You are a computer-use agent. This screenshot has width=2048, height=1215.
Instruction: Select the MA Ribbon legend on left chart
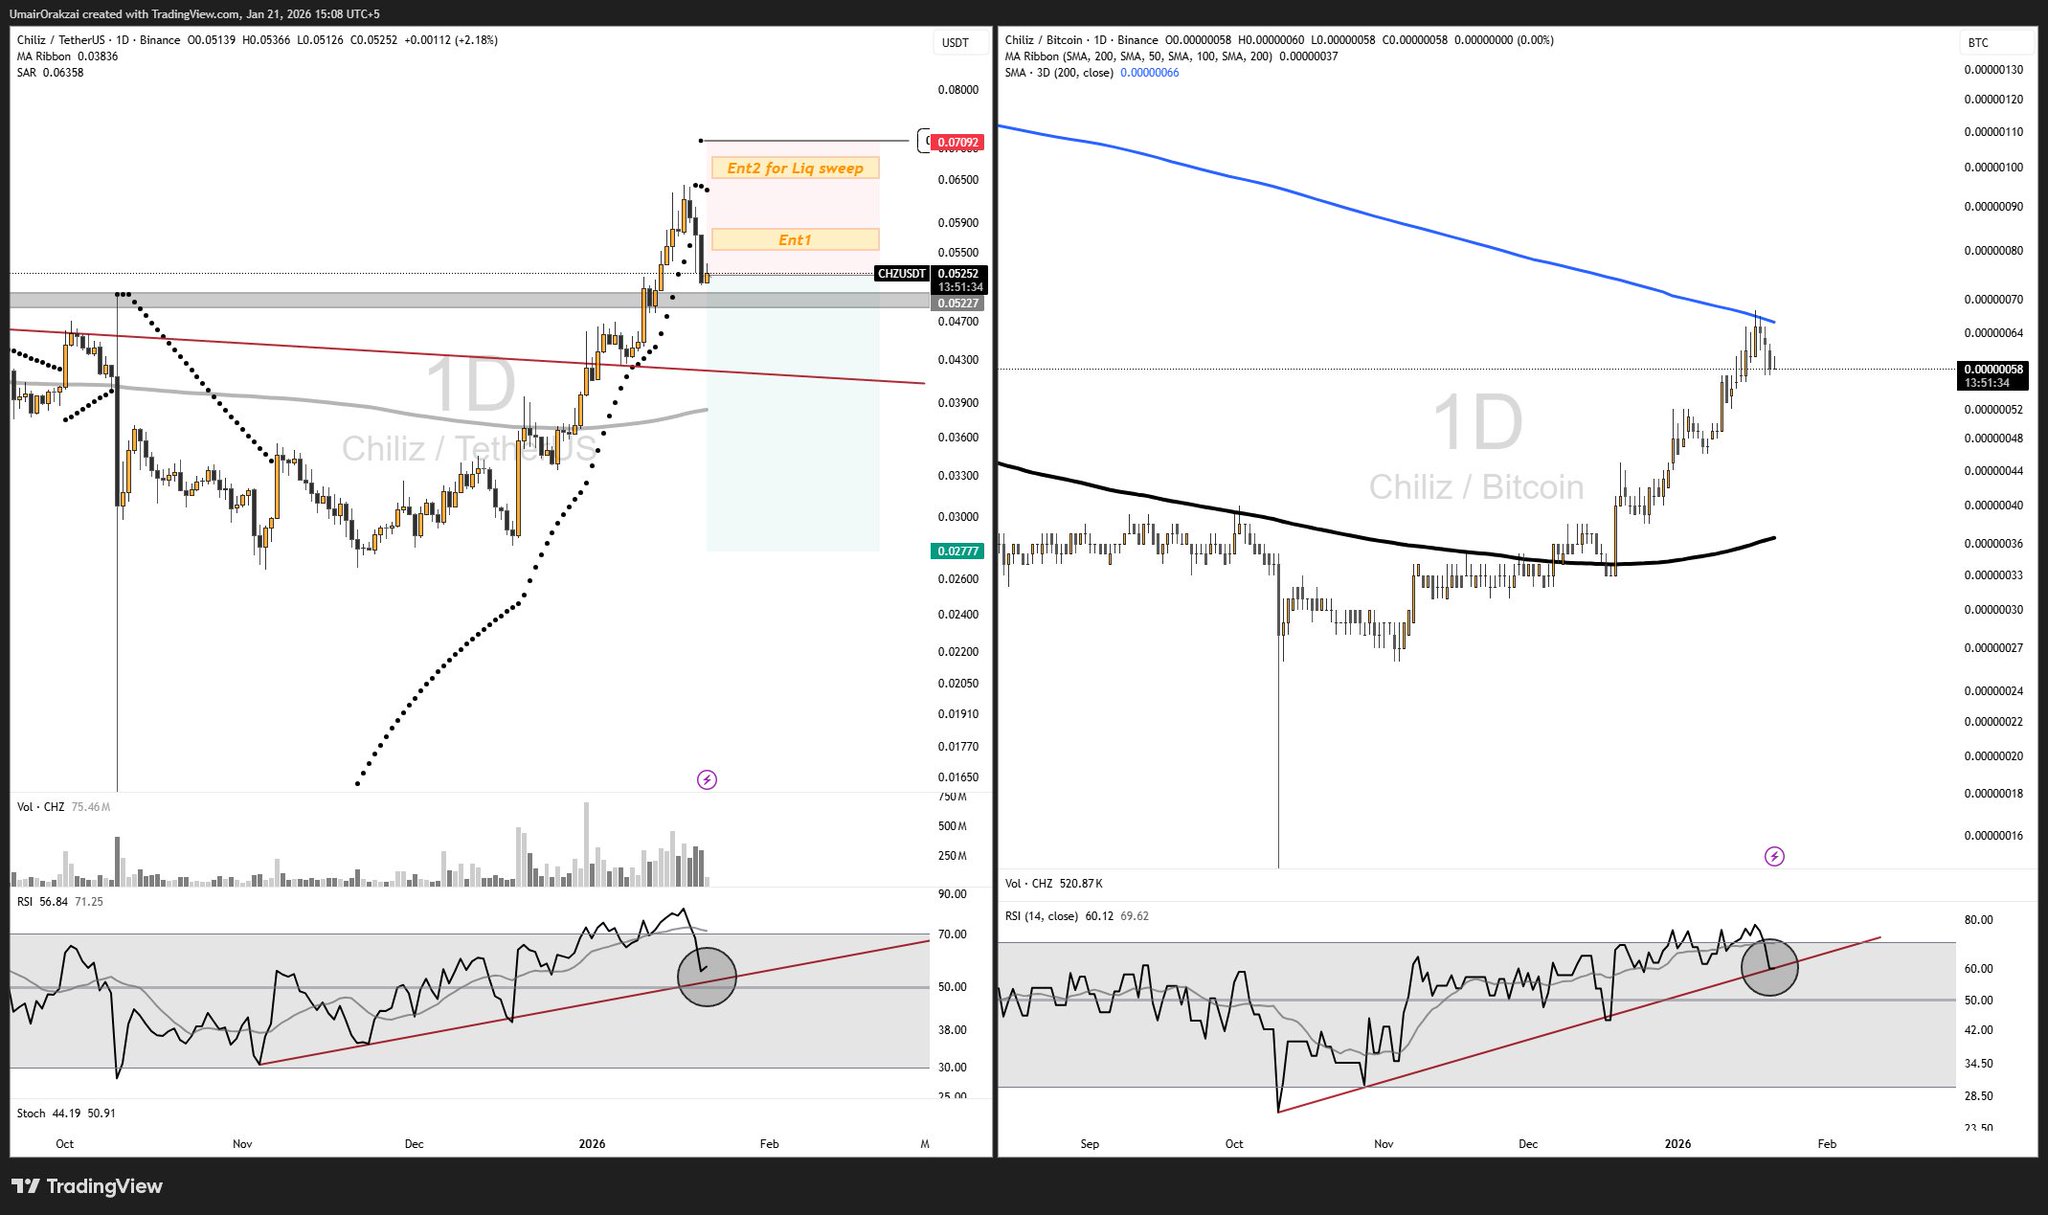pos(43,56)
